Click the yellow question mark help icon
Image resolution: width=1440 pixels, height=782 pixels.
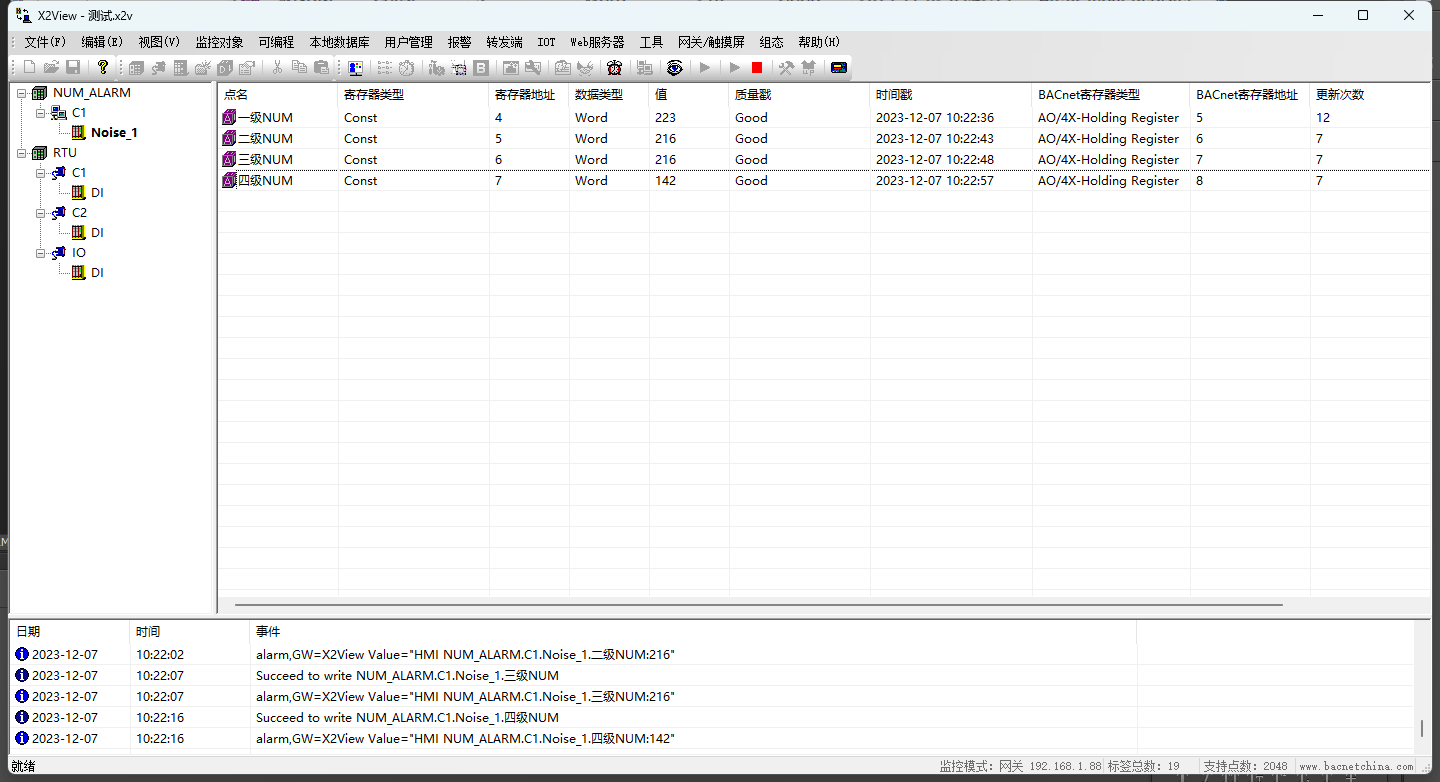[102, 67]
